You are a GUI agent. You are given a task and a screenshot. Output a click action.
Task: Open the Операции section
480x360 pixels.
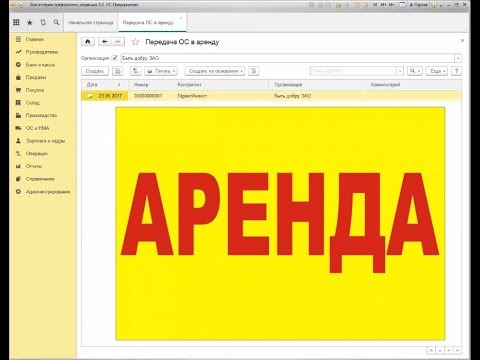click(37, 153)
